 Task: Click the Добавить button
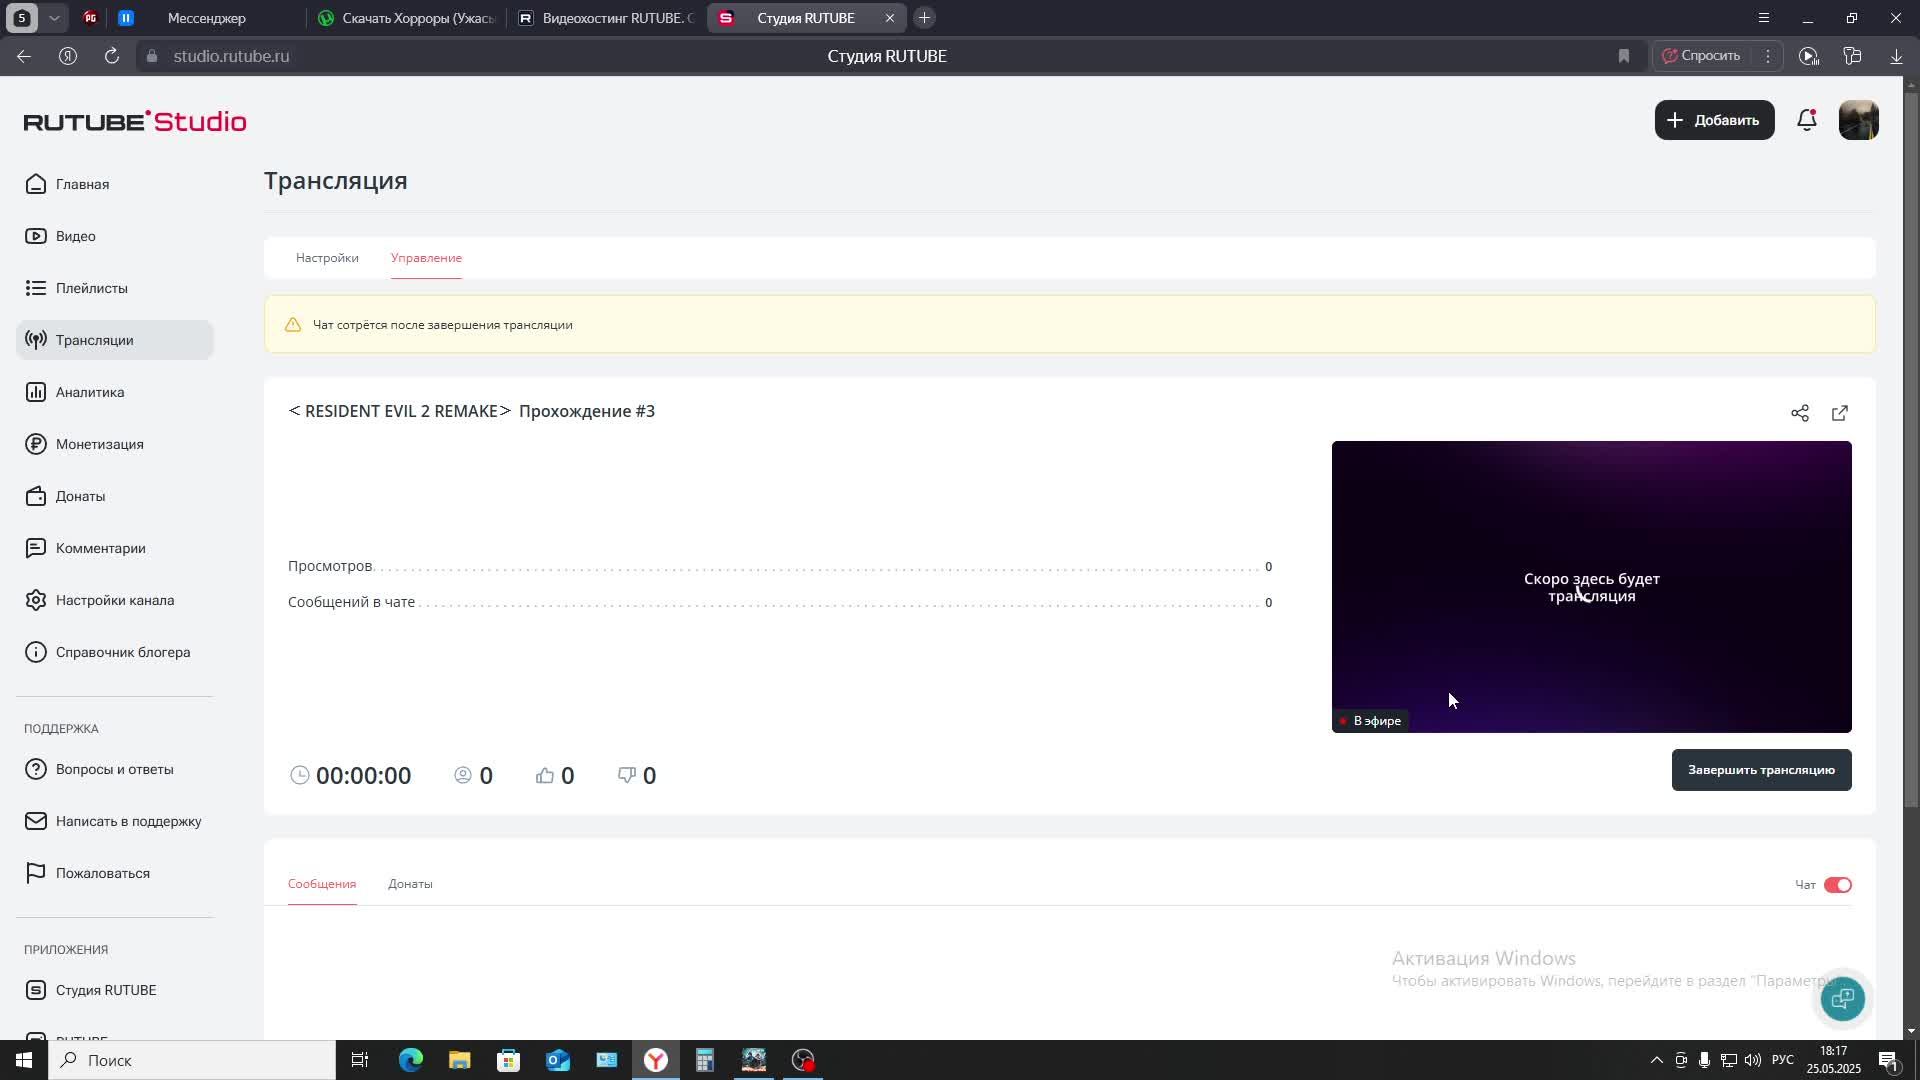[1714, 120]
